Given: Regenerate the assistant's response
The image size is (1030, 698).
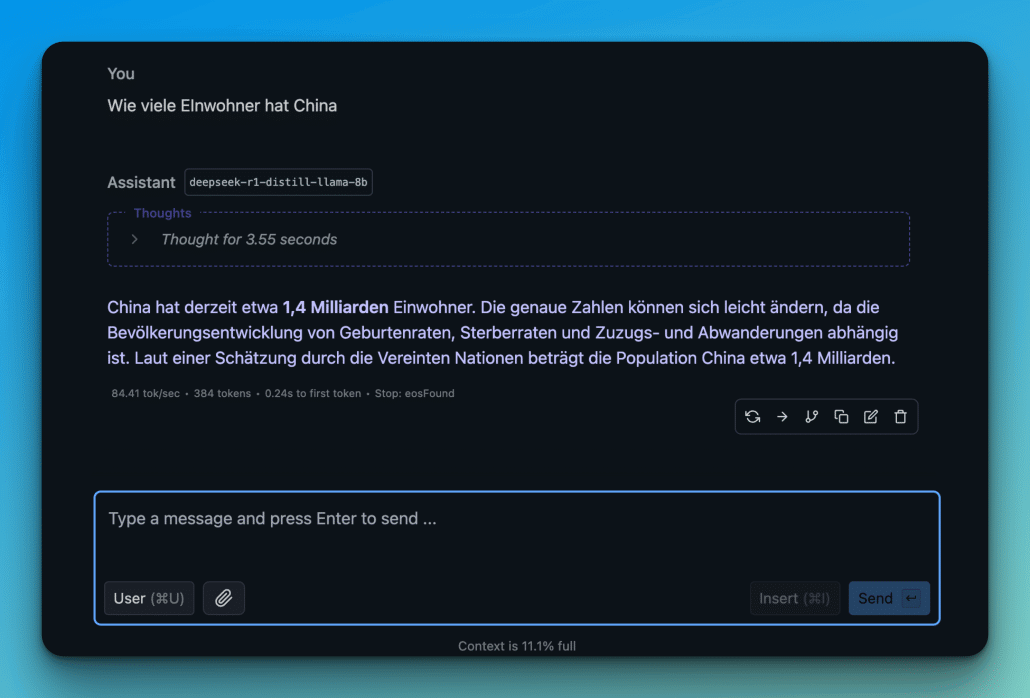Looking at the screenshot, I should coord(752,416).
